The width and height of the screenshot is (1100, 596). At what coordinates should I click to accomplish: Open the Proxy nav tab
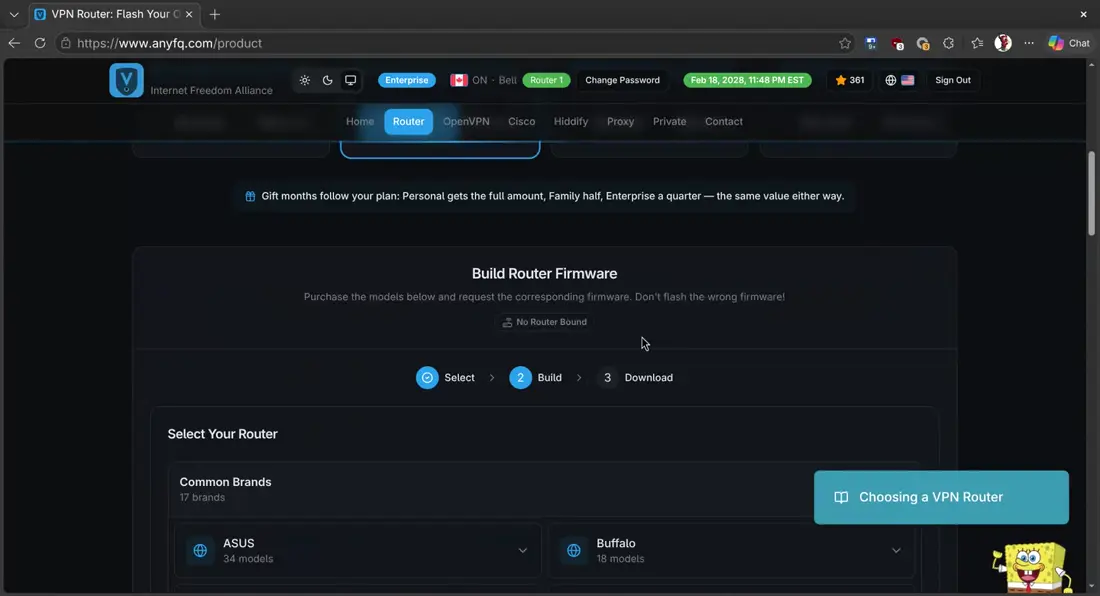tap(620, 121)
